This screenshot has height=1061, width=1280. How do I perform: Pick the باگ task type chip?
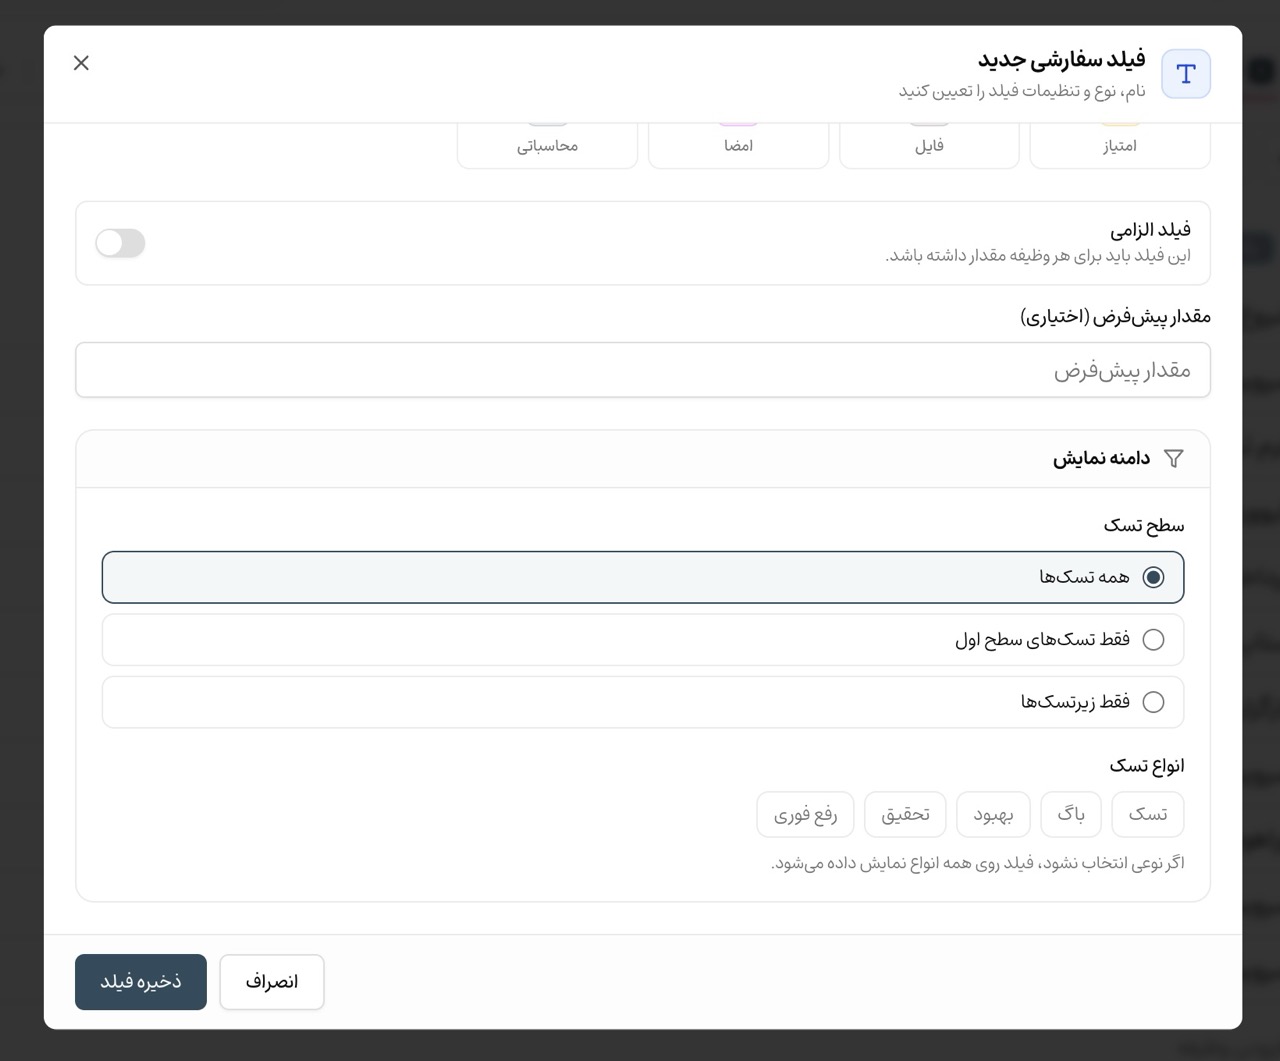pos(1071,814)
